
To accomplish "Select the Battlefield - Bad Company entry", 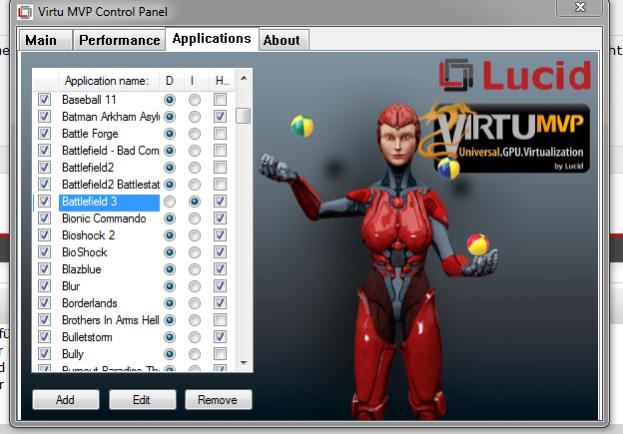I will coord(110,151).
